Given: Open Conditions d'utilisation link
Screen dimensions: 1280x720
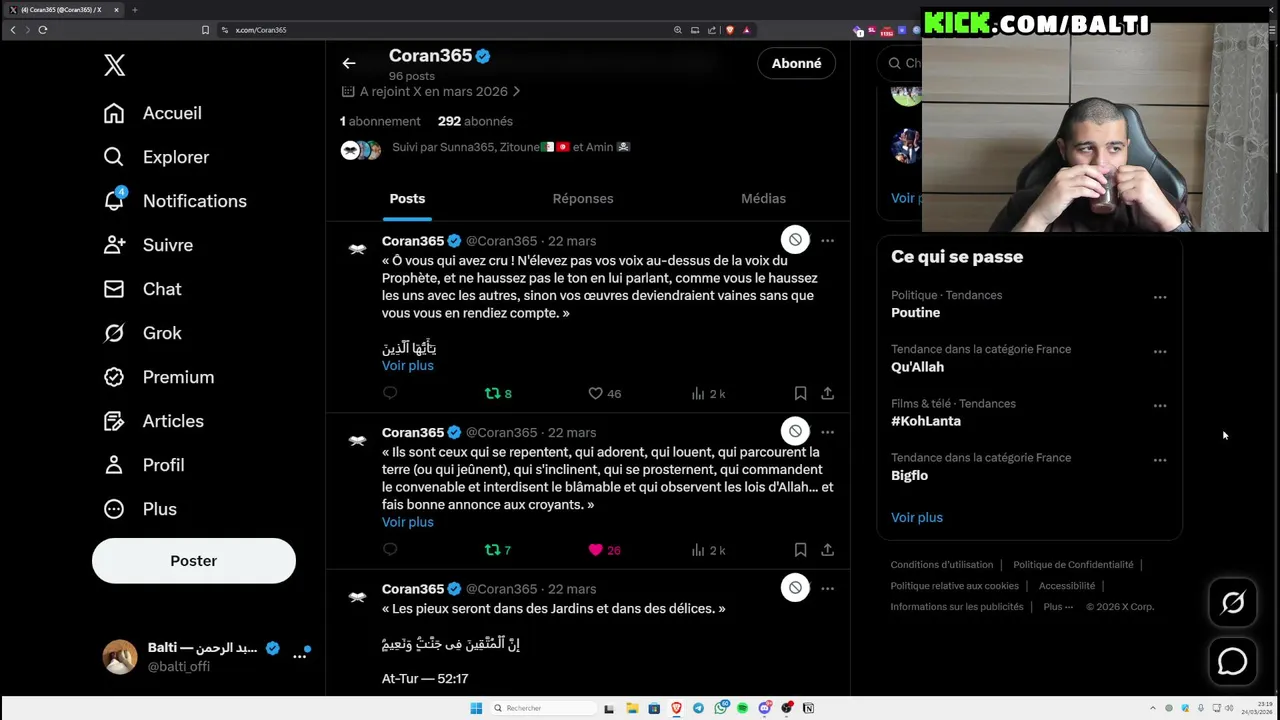Looking at the screenshot, I should pyautogui.click(x=942, y=564).
